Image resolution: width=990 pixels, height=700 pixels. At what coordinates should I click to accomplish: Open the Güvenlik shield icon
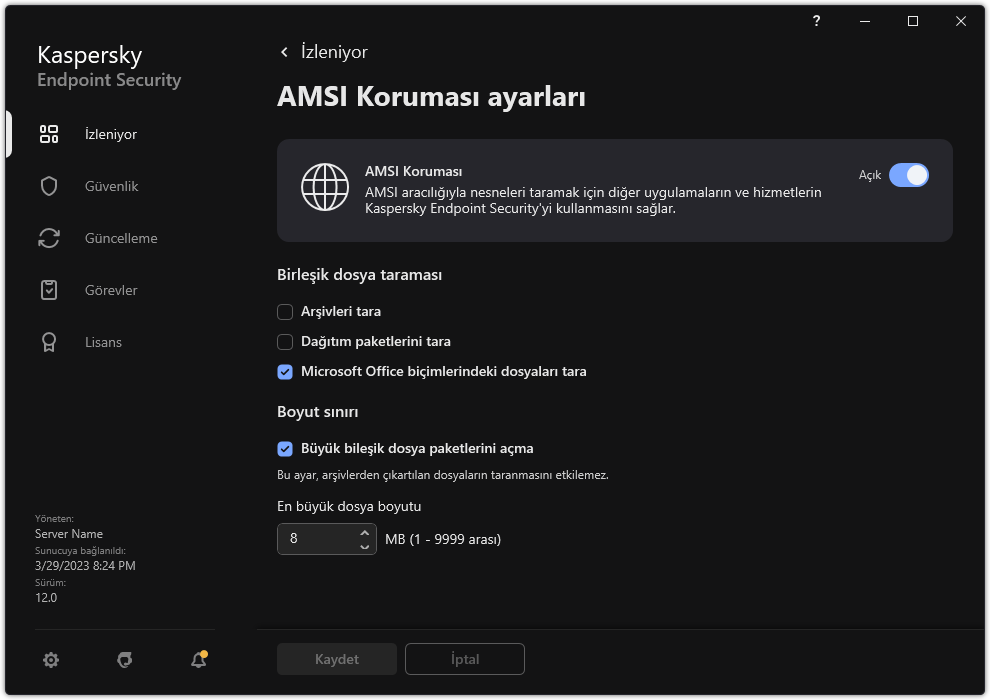point(49,186)
